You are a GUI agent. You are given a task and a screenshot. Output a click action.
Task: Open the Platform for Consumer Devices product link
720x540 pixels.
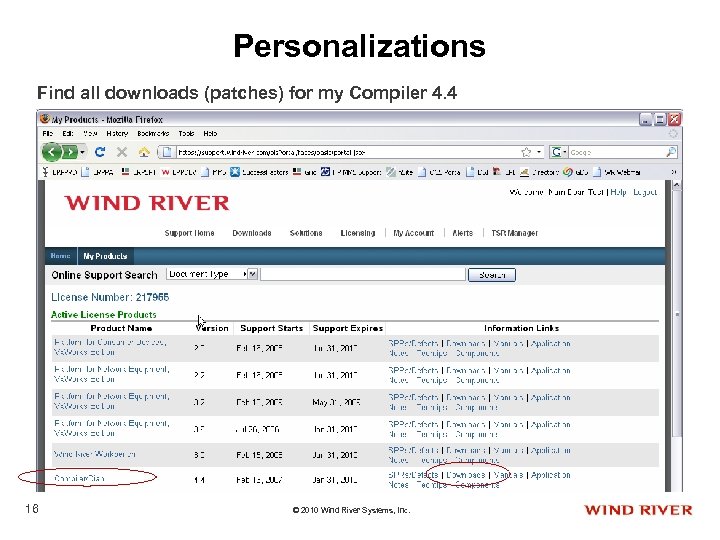[110, 347]
